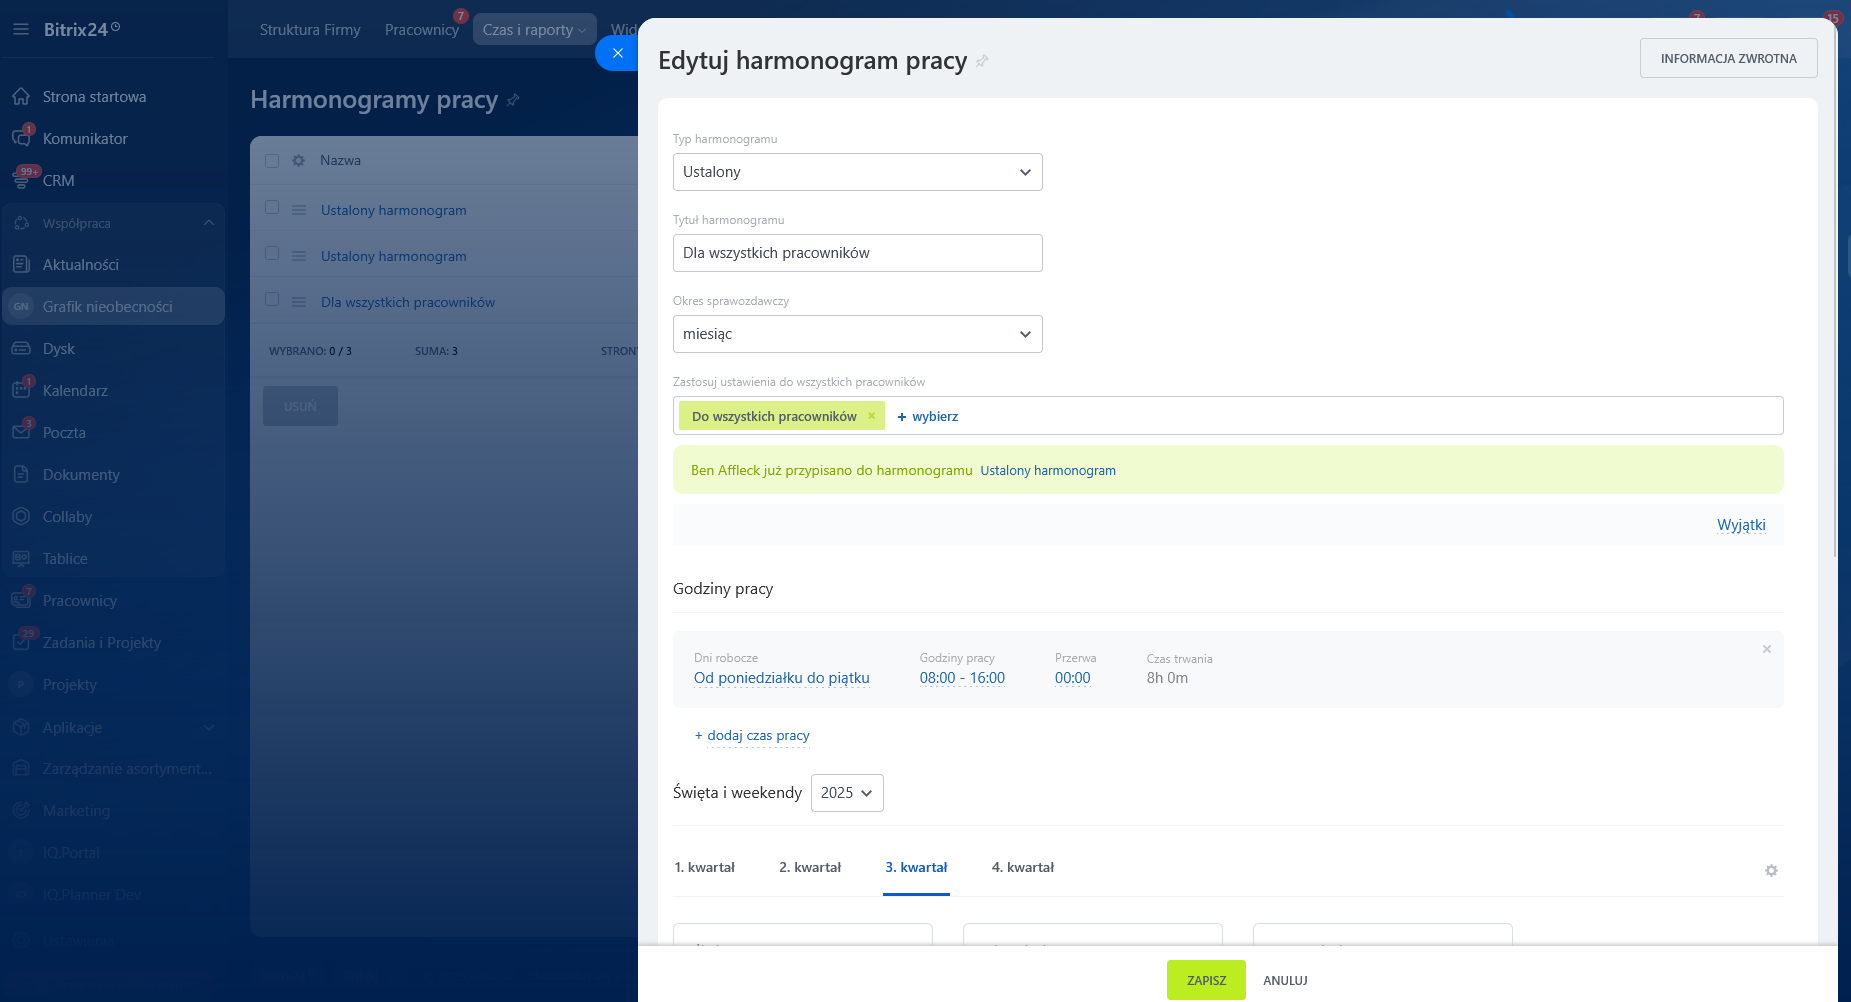Click the gear icon in table header

click(298, 160)
